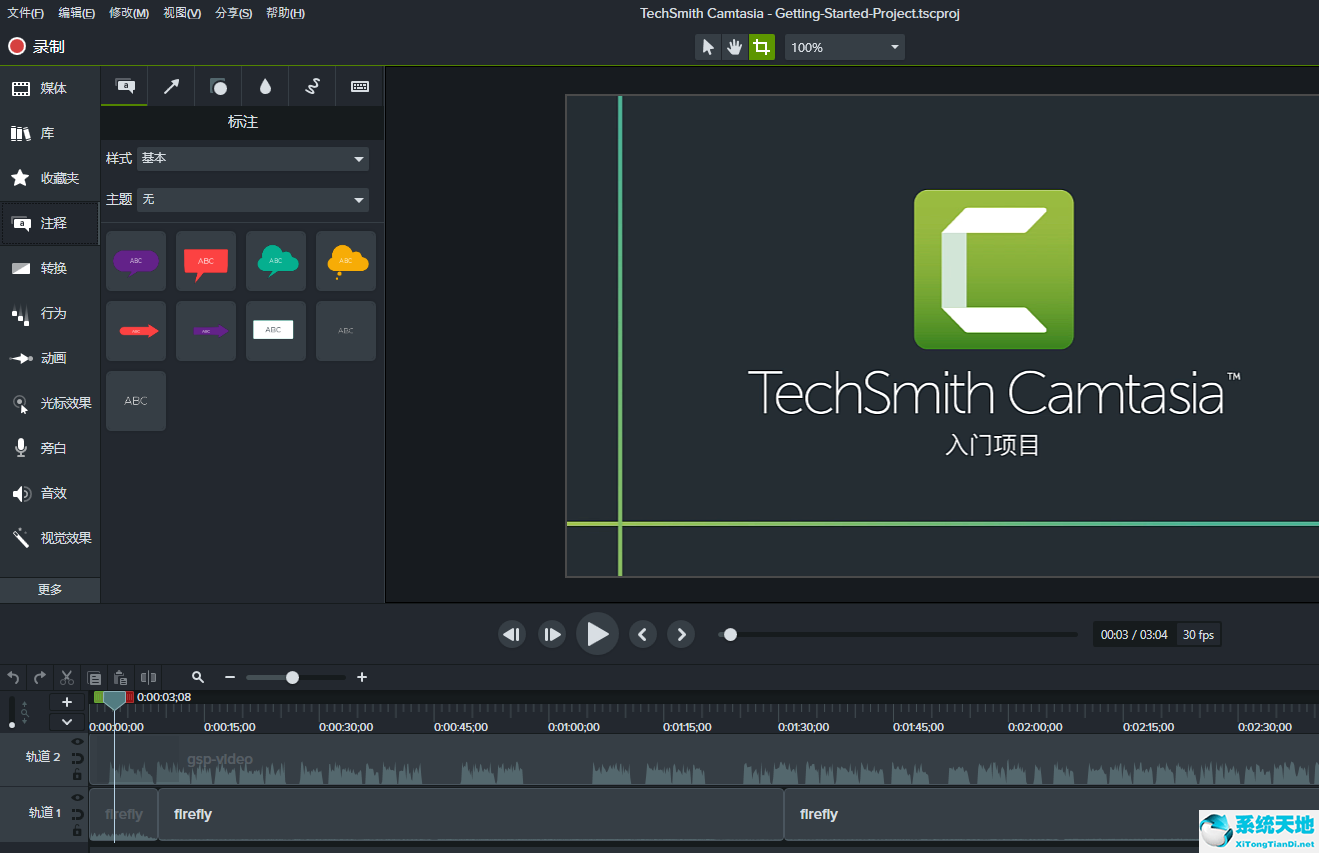Screen dimensions: 1319x853
Task: Open the 编辑(E) menu
Action: 77,13
